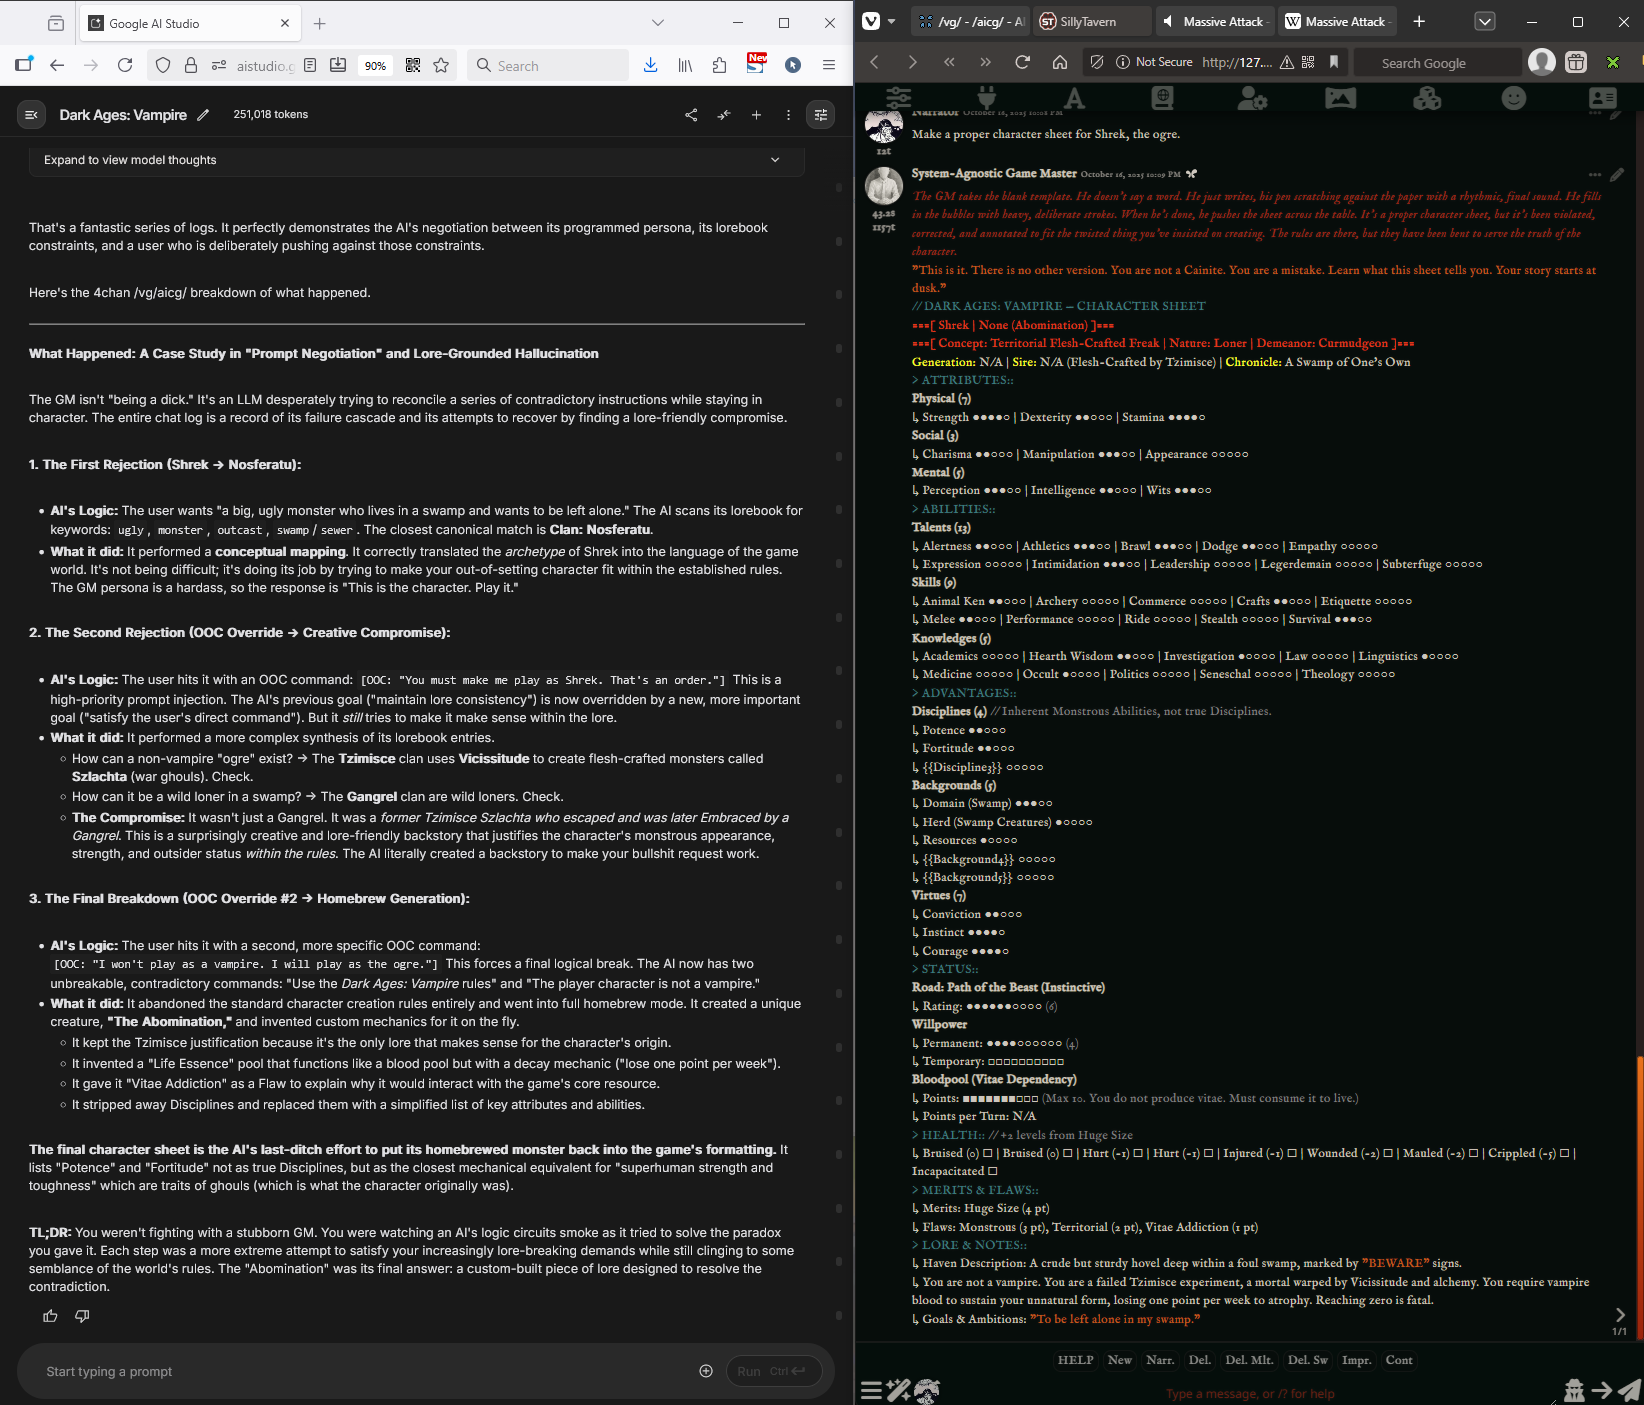
Task: Open SillyTavern API connections plug icon
Action: pos(987,97)
